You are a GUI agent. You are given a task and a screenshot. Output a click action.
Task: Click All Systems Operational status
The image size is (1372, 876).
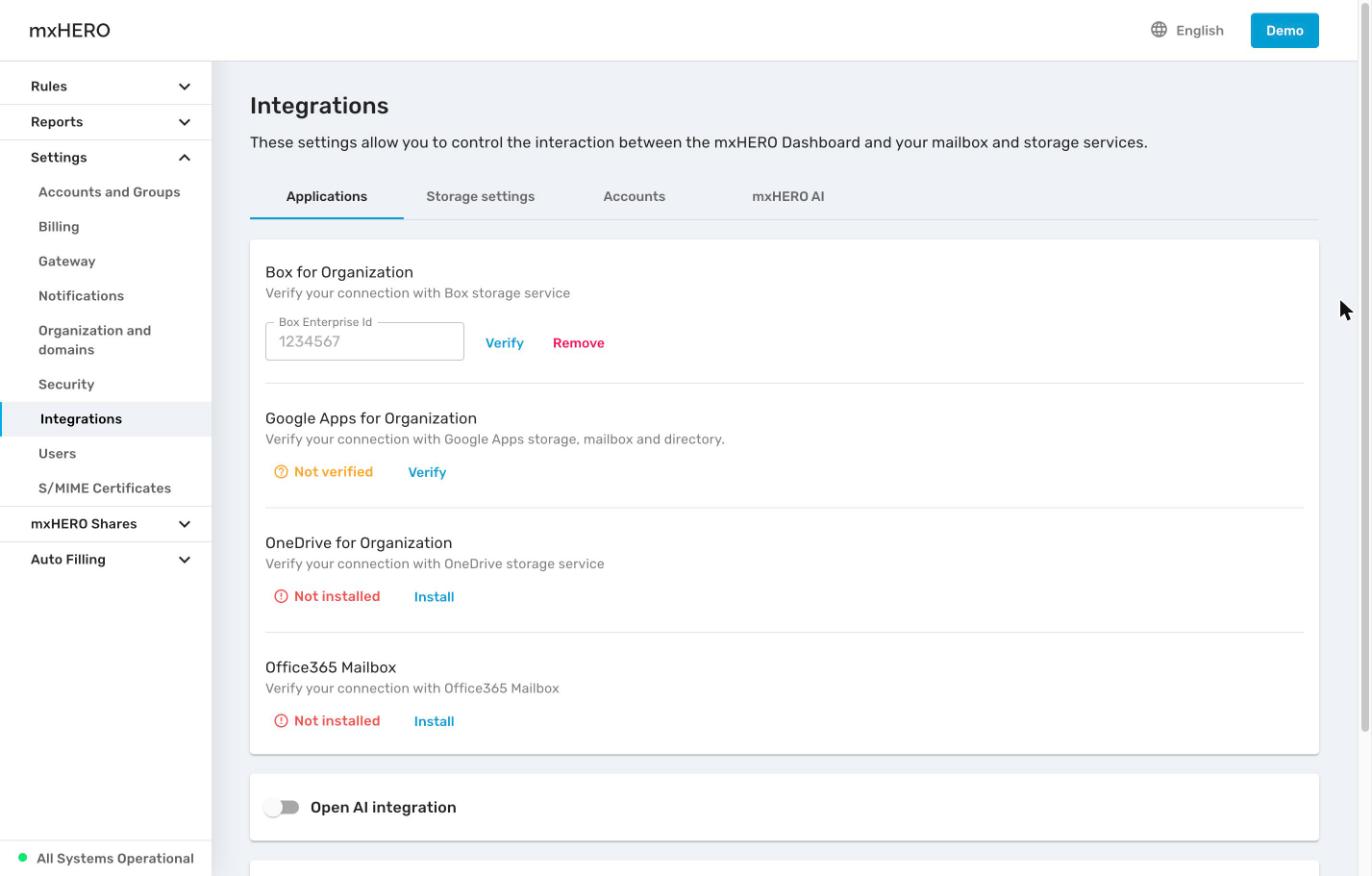point(115,858)
